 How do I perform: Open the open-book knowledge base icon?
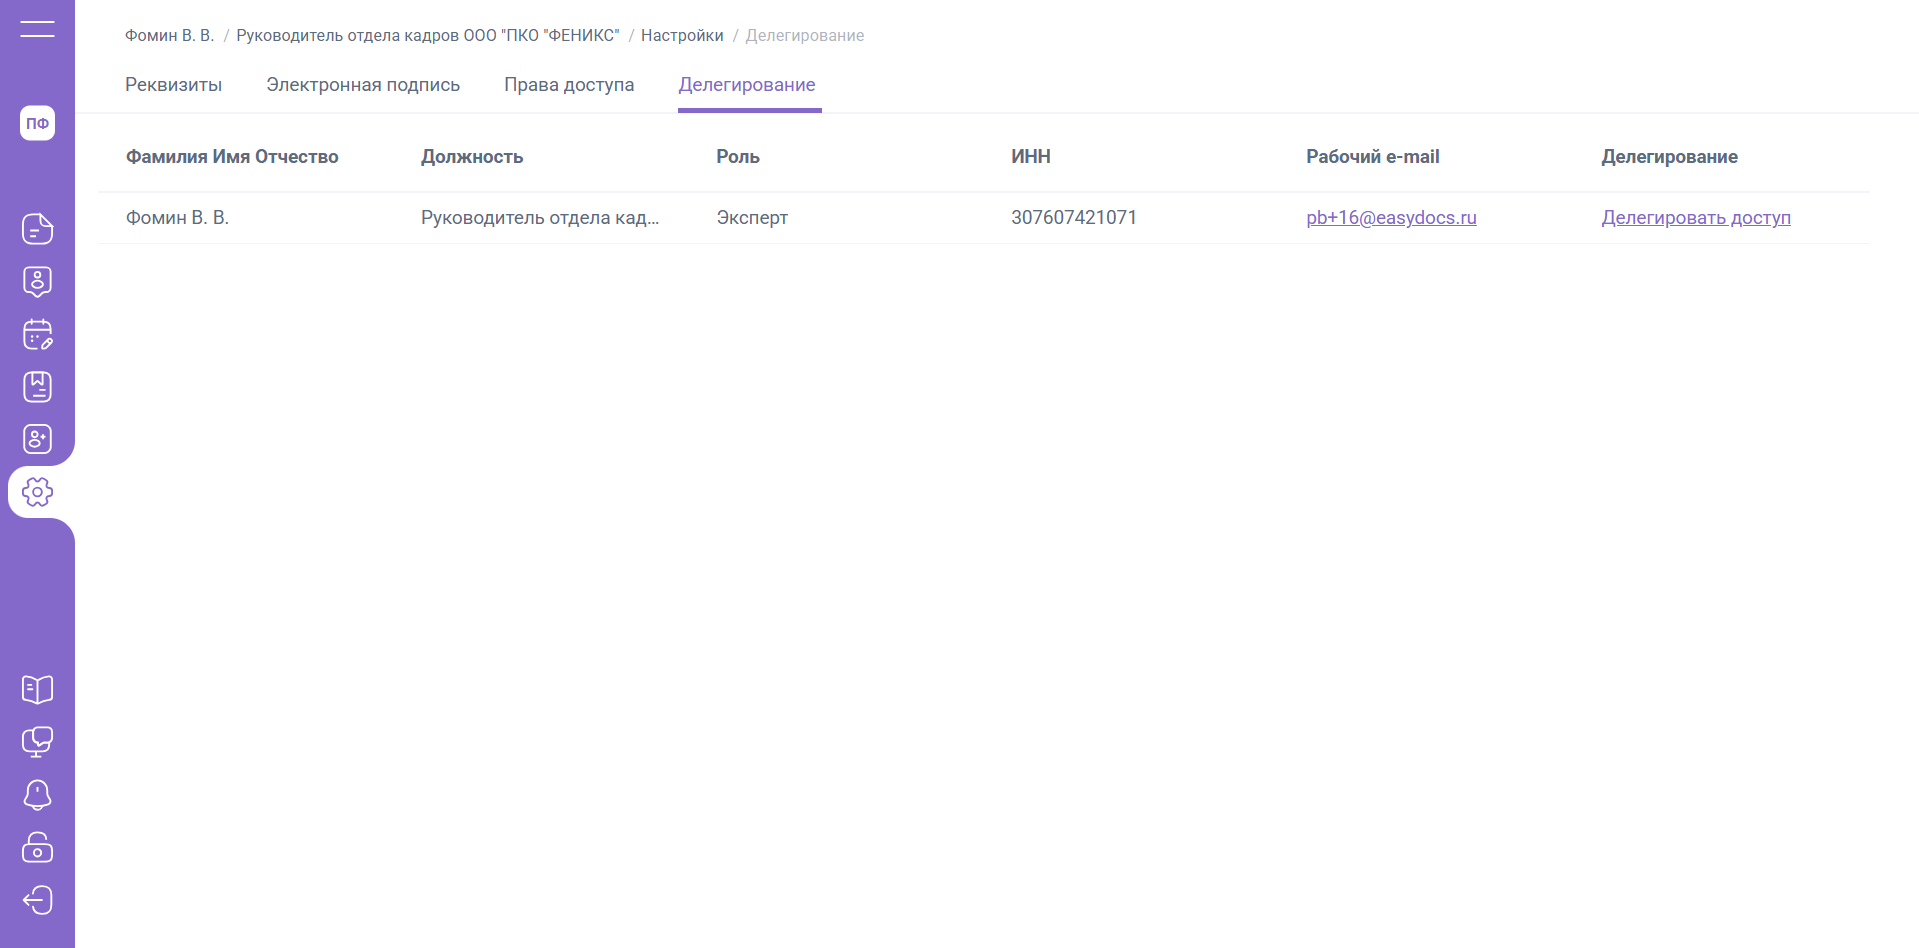(37, 689)
